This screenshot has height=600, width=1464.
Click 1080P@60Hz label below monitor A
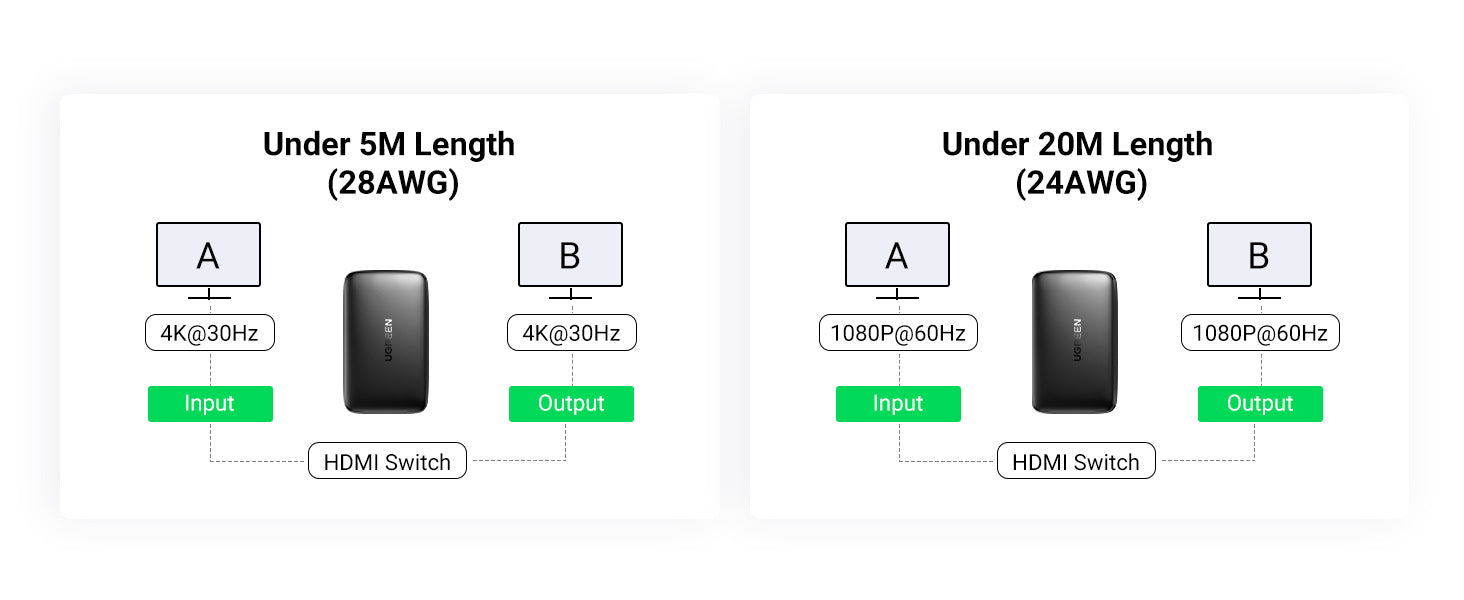(x=898, y=333)
